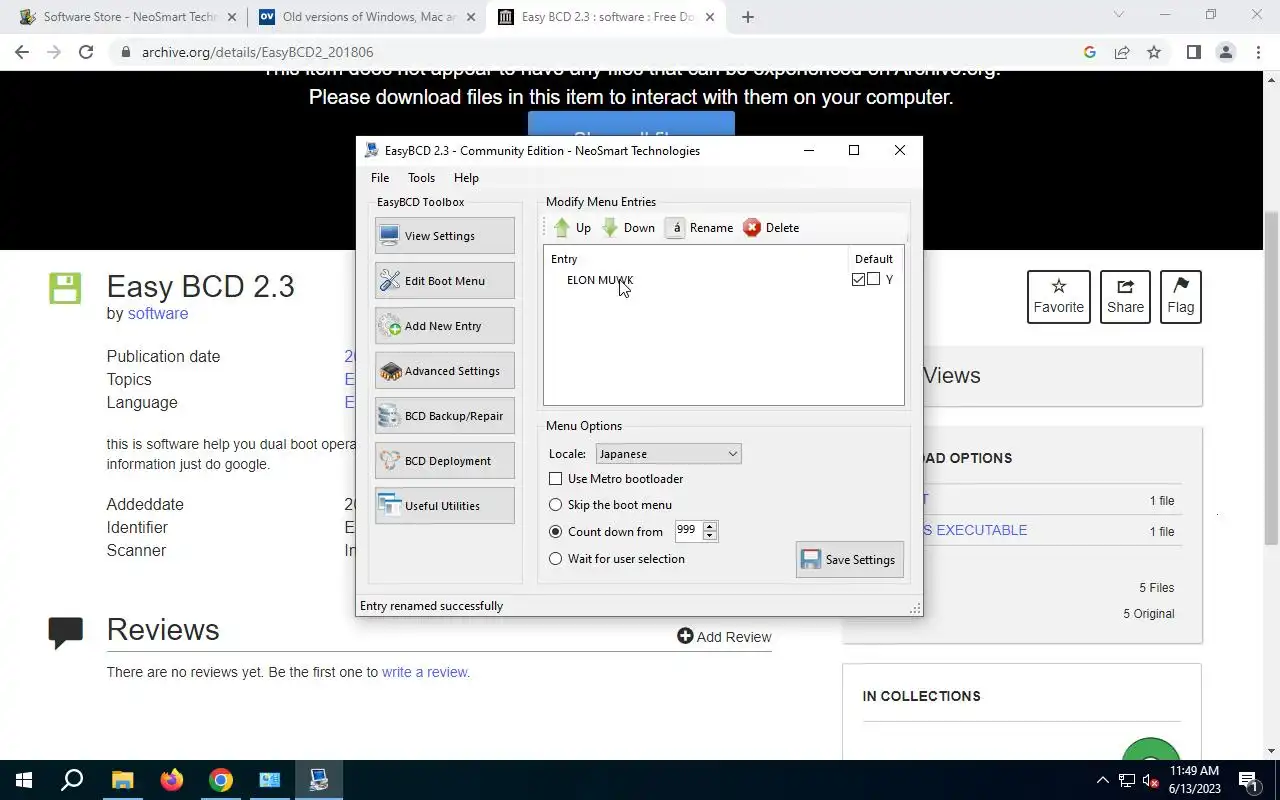Reload the archive.org page
The height and width of the screenshot is (800, 1280).
[86, 52]
